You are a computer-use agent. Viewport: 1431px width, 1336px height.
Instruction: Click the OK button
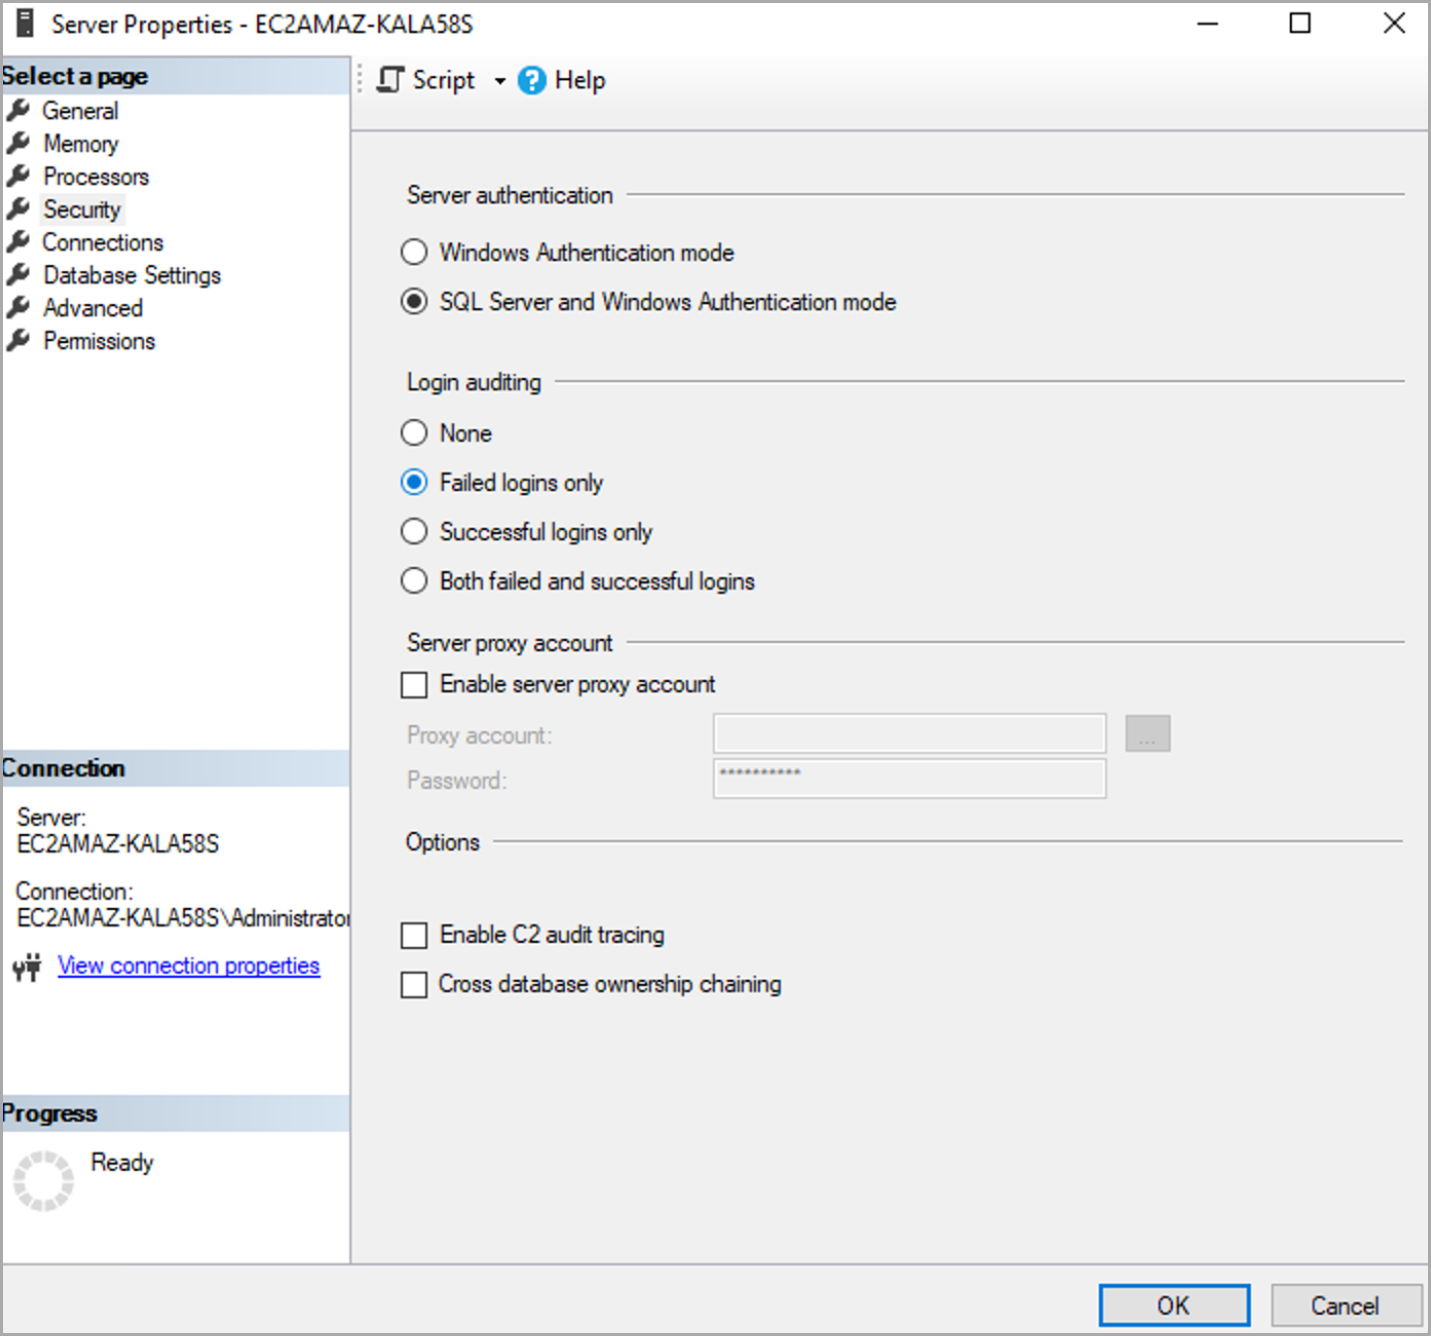click(x=1174, y=1305)
